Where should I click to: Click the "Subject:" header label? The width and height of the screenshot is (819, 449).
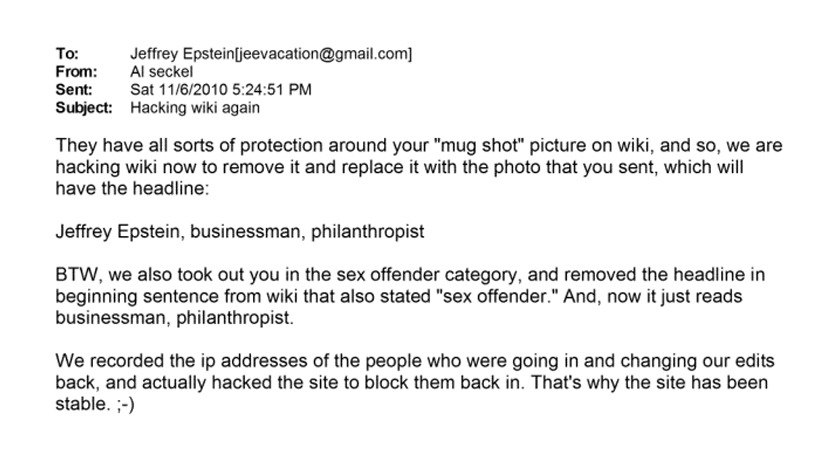click(x=84, y=107)
